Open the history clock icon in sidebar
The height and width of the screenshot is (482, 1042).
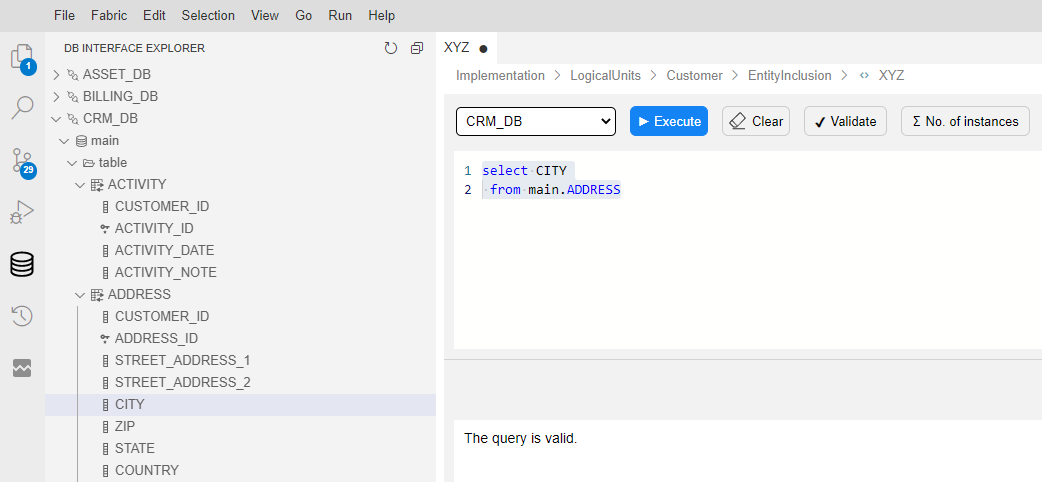coord(22,316)
